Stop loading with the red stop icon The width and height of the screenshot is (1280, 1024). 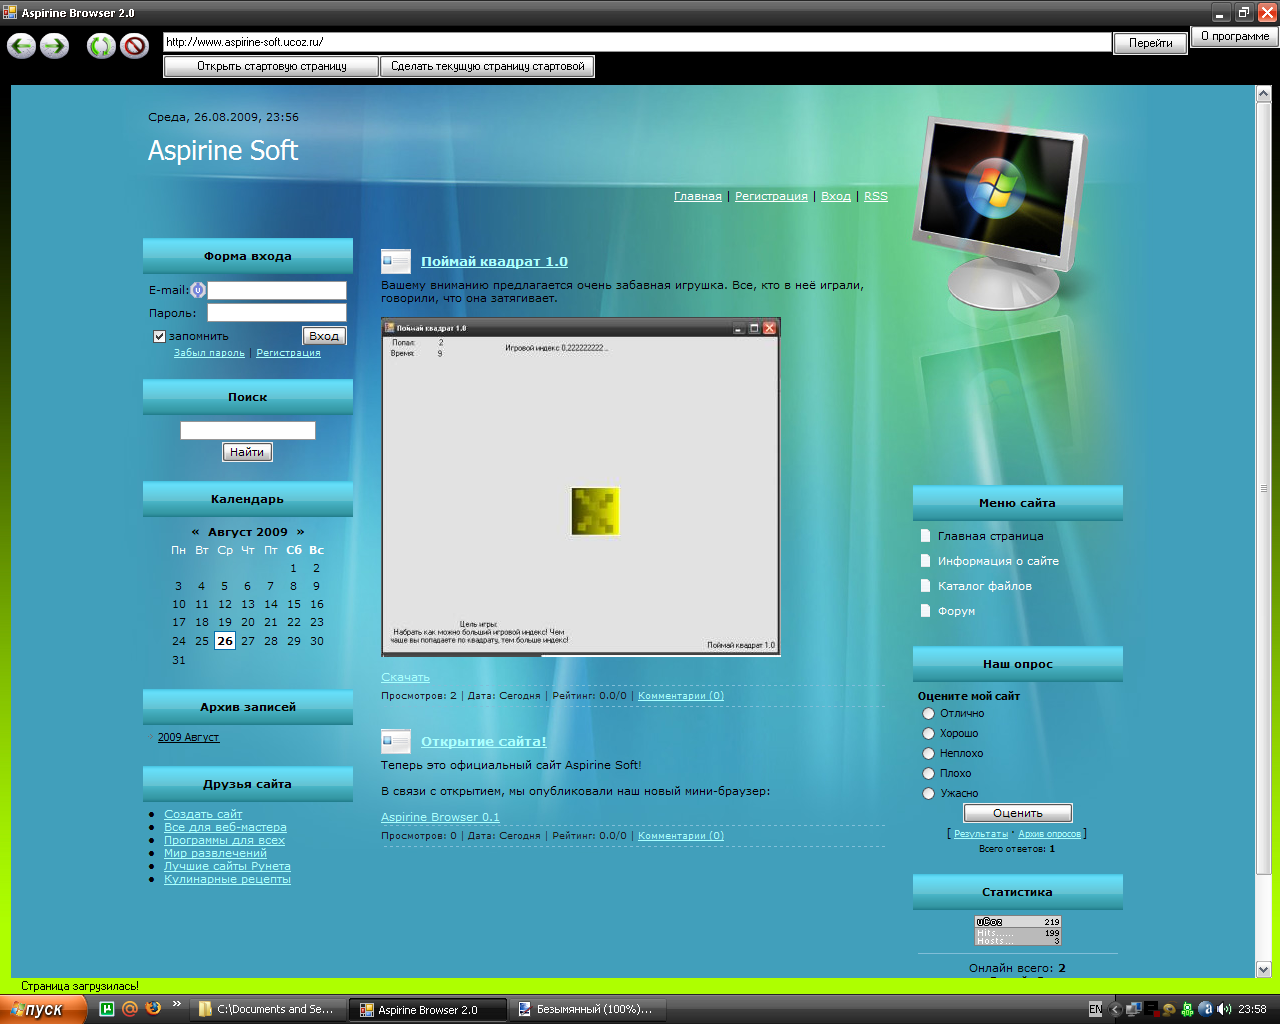[x=134, y=45]
